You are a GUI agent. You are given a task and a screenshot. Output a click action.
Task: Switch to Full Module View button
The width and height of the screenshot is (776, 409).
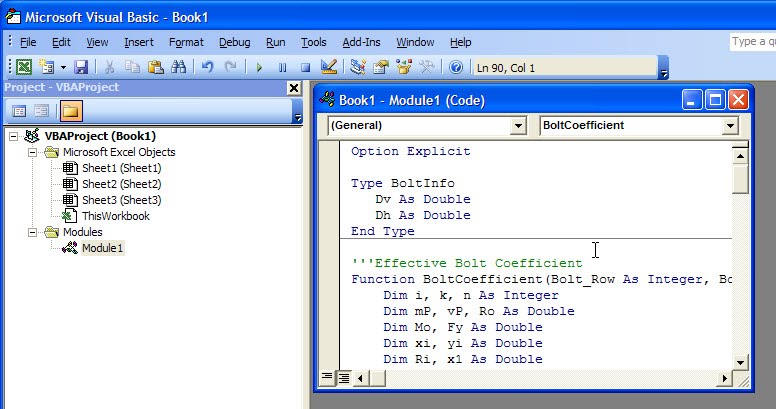343,378
